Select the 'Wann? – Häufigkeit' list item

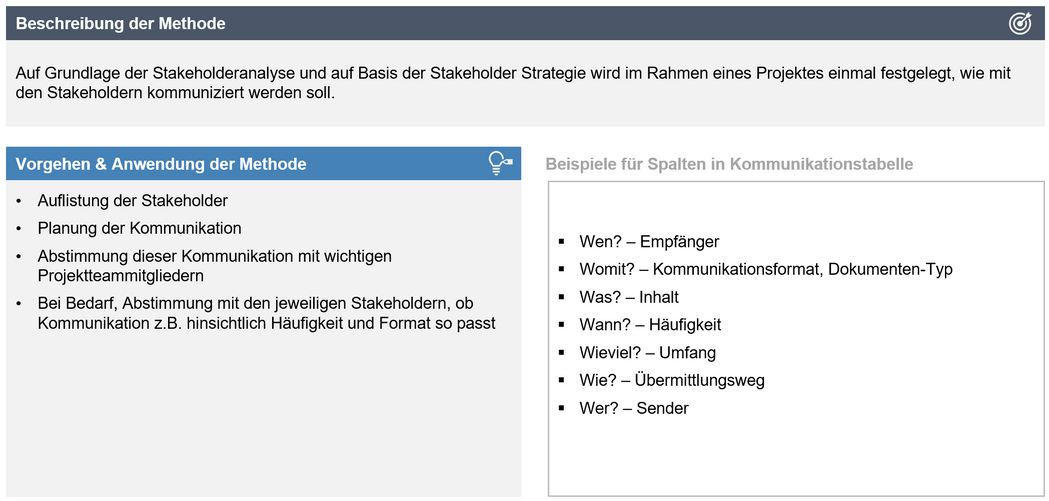650,325
